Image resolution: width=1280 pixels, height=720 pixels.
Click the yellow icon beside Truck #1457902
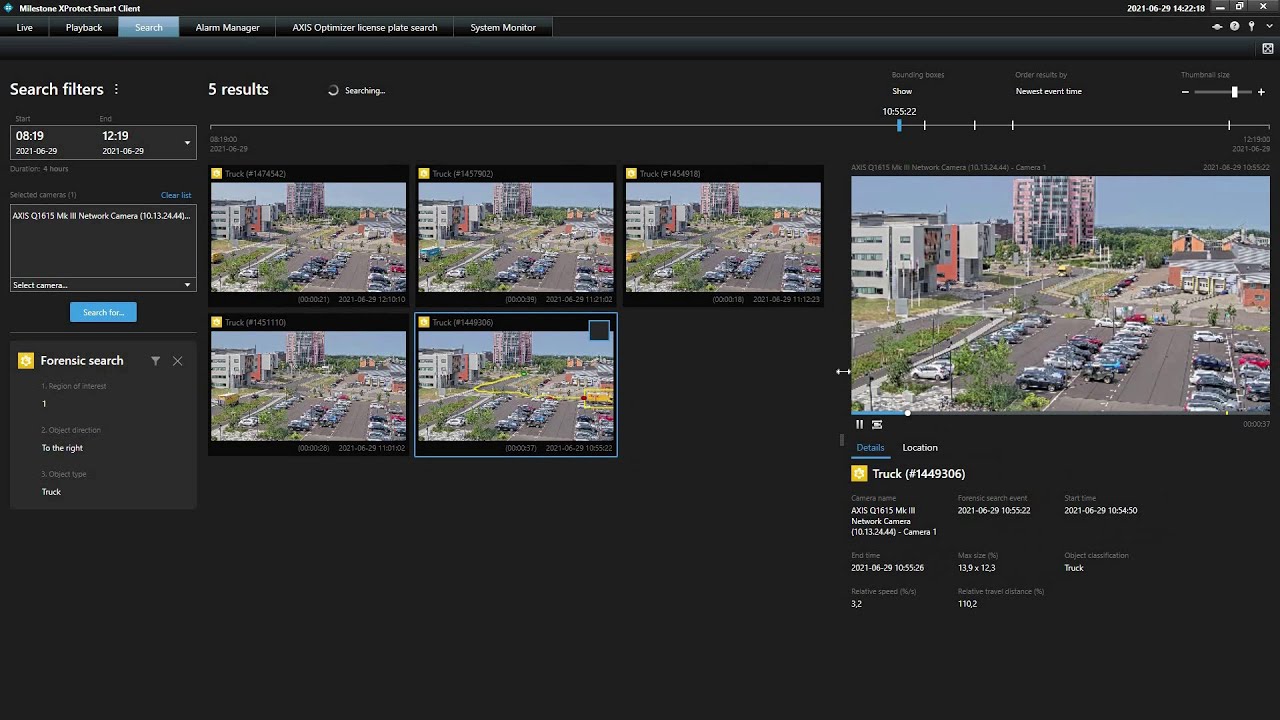tap(424, 174)
